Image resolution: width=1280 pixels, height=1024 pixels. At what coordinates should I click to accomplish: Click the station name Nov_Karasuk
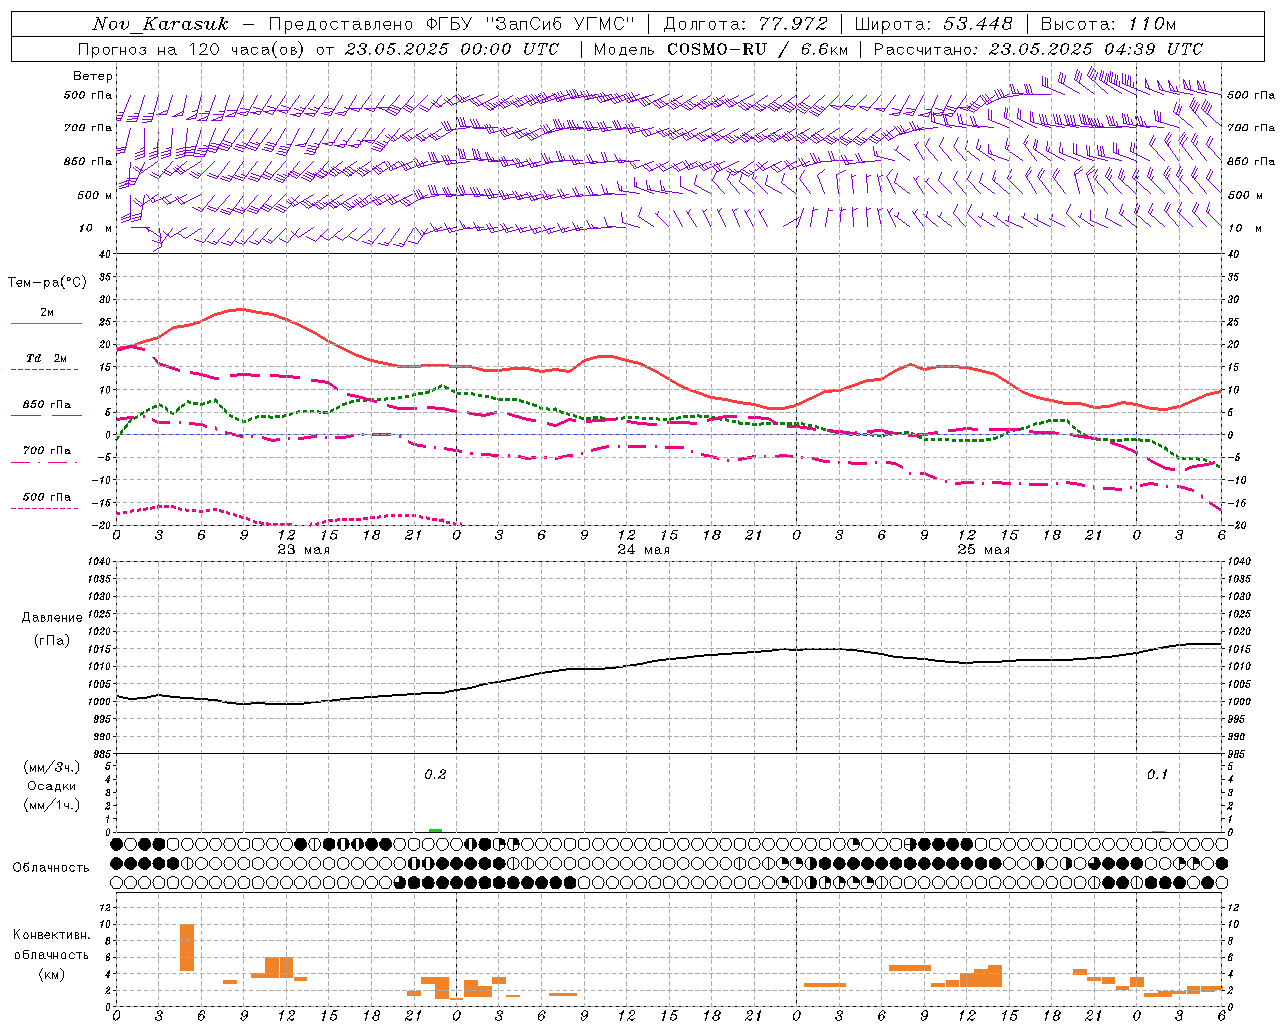pos(160,24)
